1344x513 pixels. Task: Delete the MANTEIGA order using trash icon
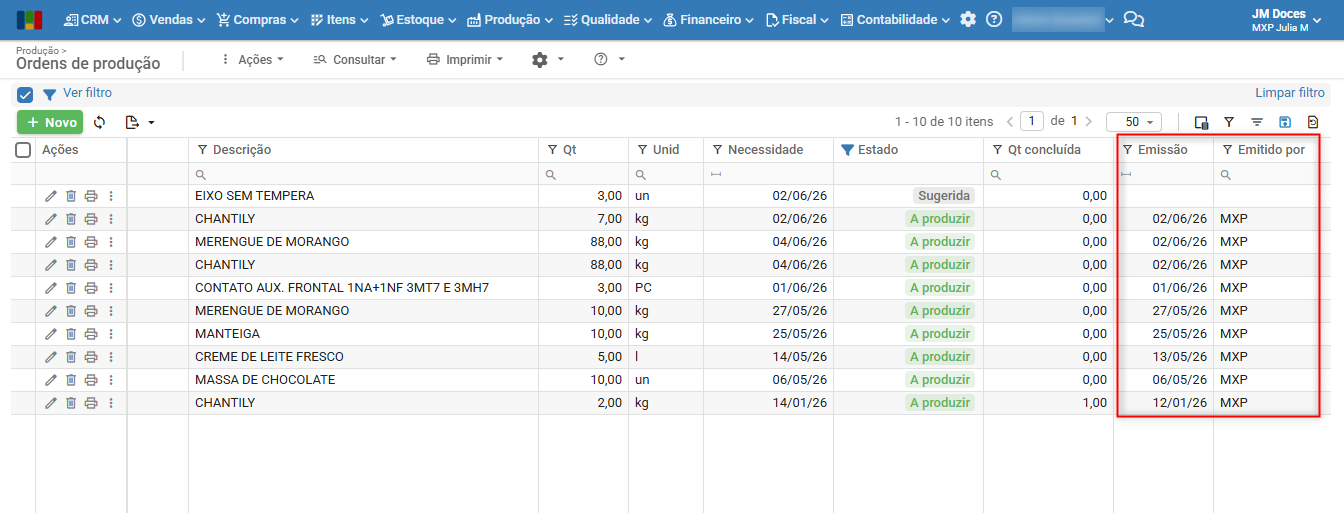click(71, 334)
